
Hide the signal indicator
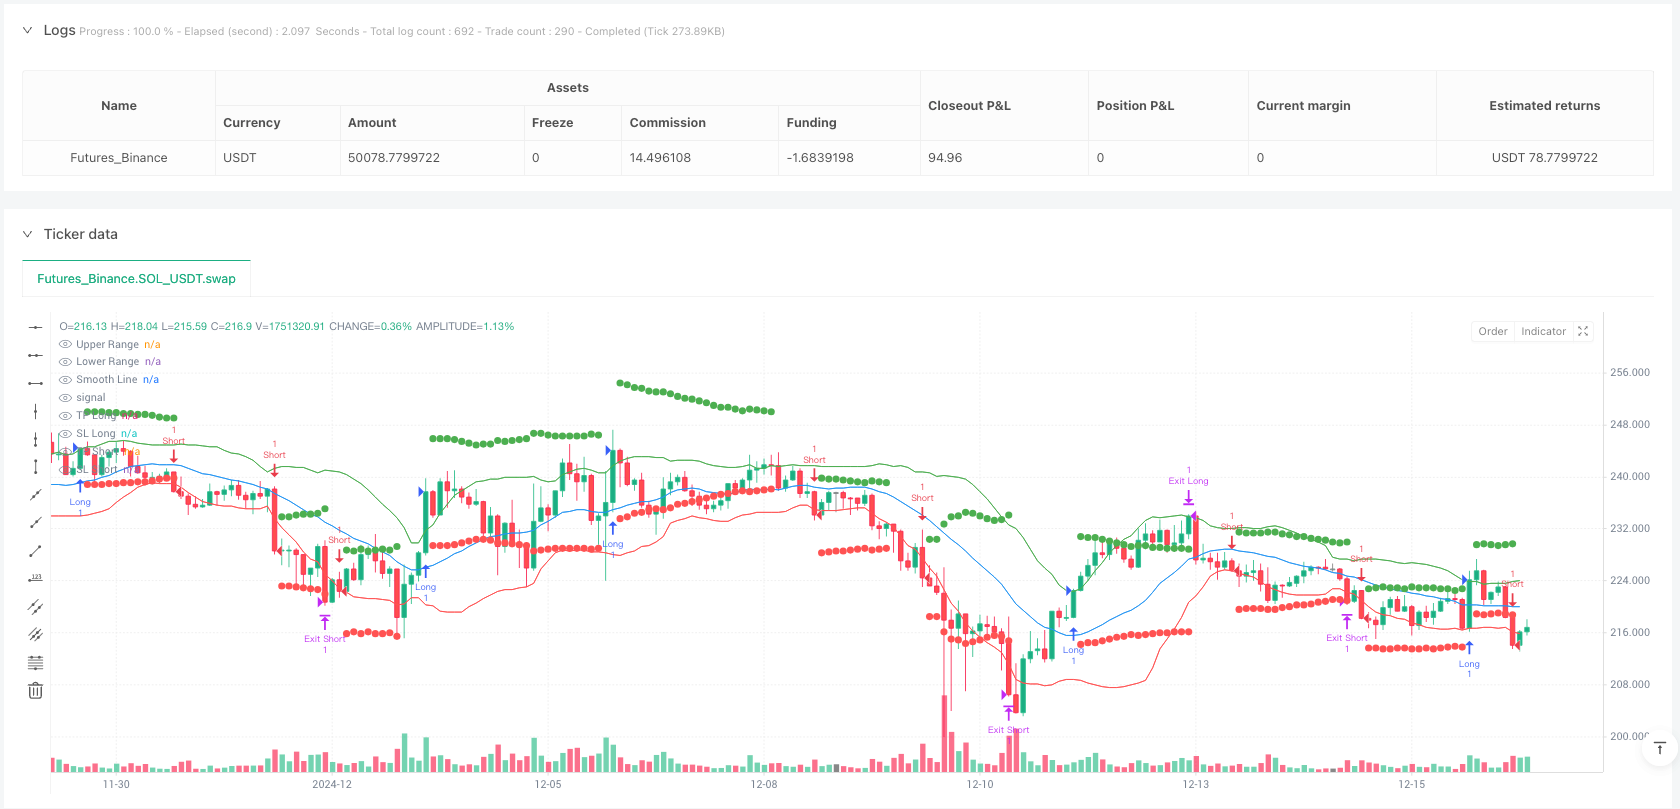66,398
